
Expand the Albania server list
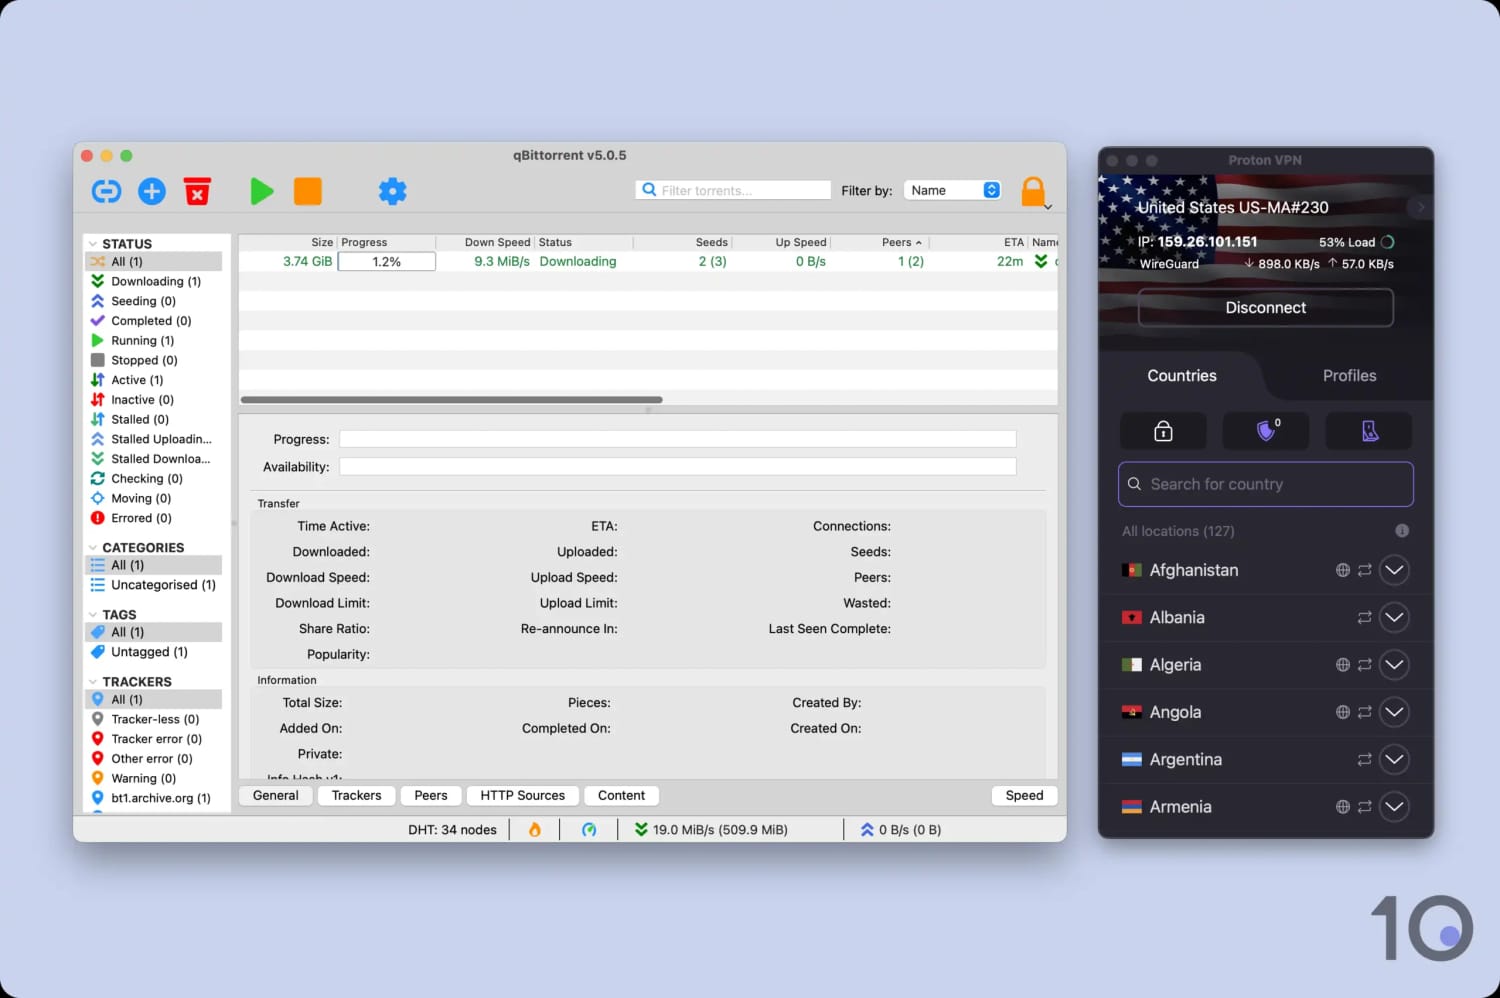(x=1394, y=617)
